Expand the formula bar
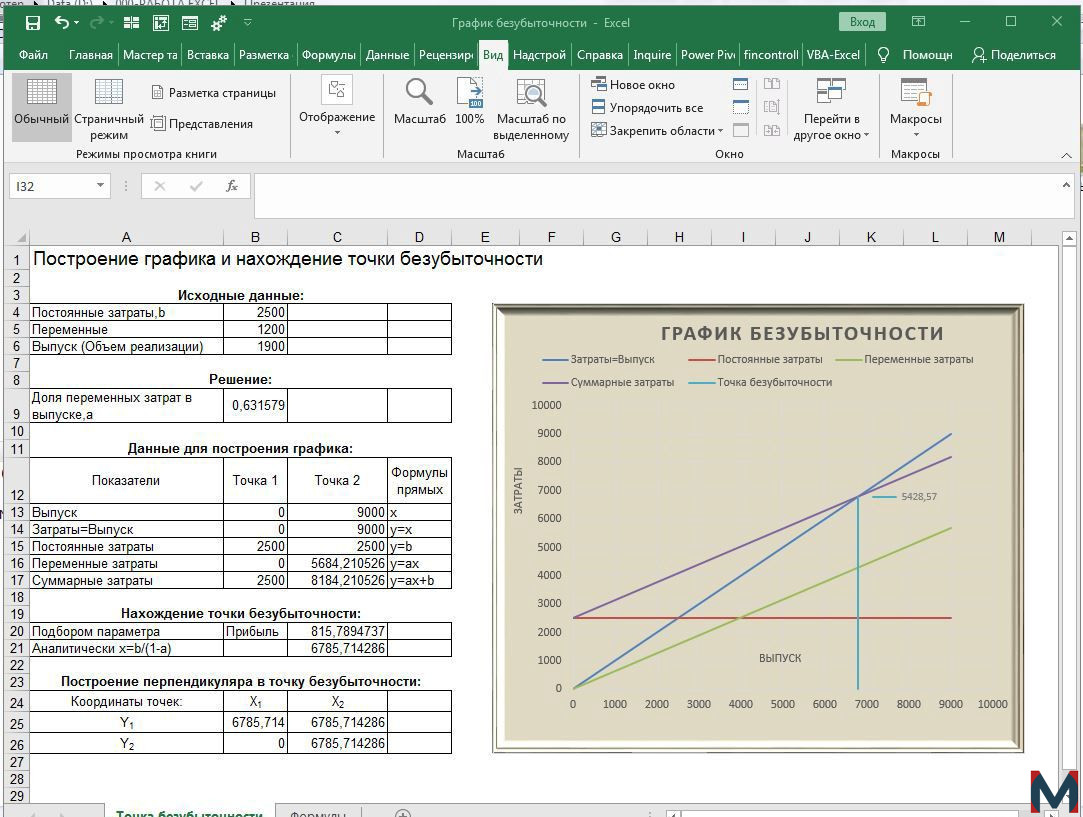Screen dimensions: 1083x817 (1066, 185)
